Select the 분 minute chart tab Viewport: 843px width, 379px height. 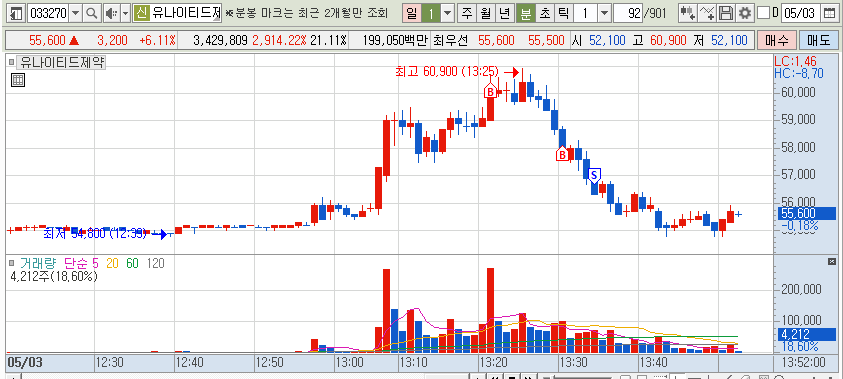click(x=525, y=13)
